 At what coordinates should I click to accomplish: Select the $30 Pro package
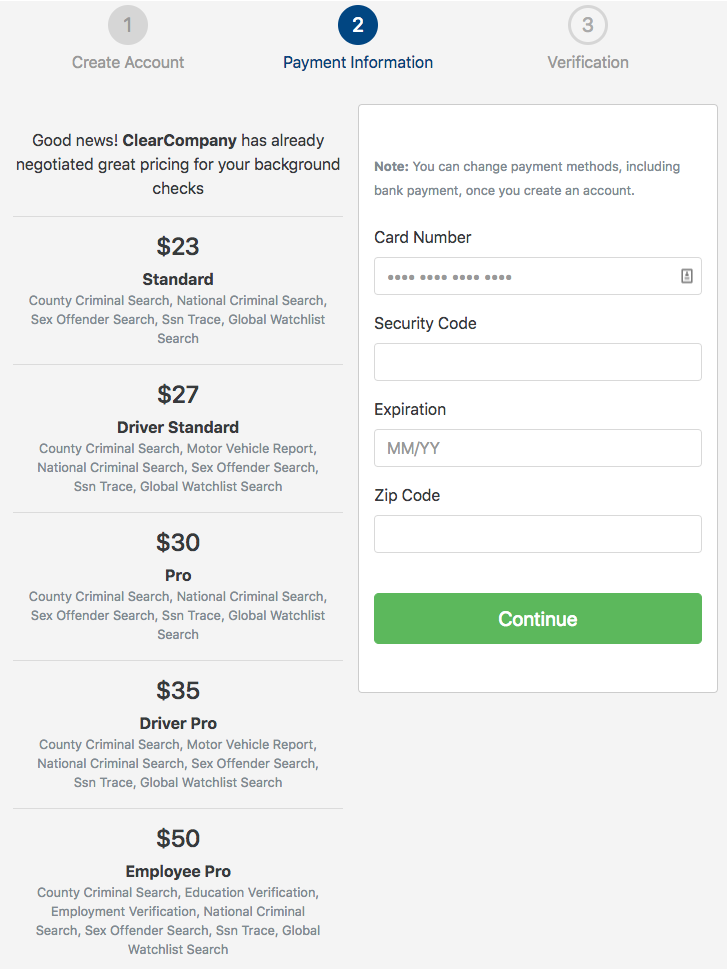coord(178,586)
